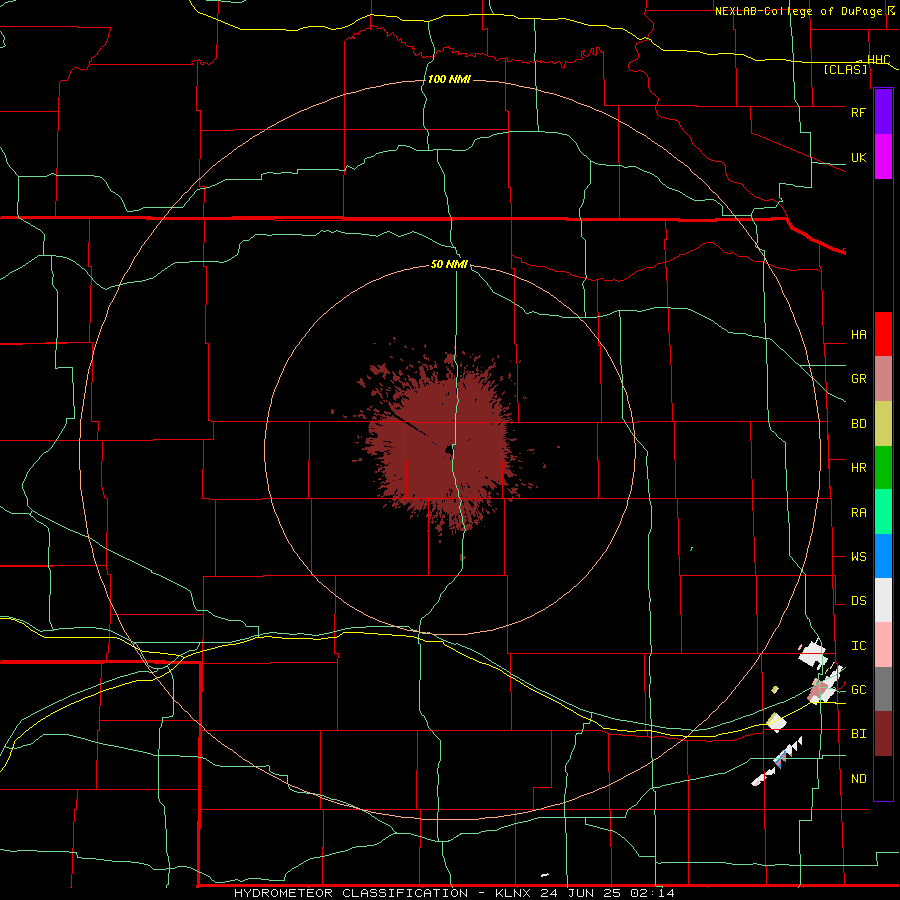
Task: Click the GR legend label
Action: (858, 379)
